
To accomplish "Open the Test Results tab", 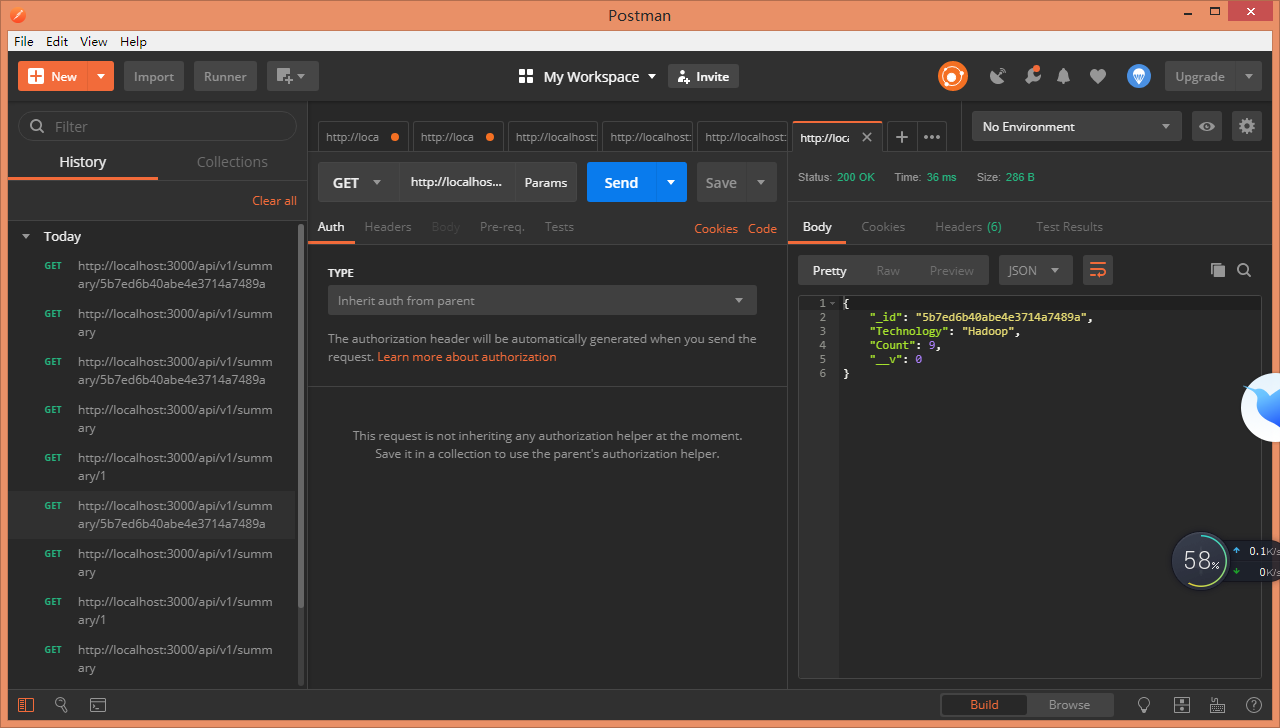I will [x=1069, y=227].
